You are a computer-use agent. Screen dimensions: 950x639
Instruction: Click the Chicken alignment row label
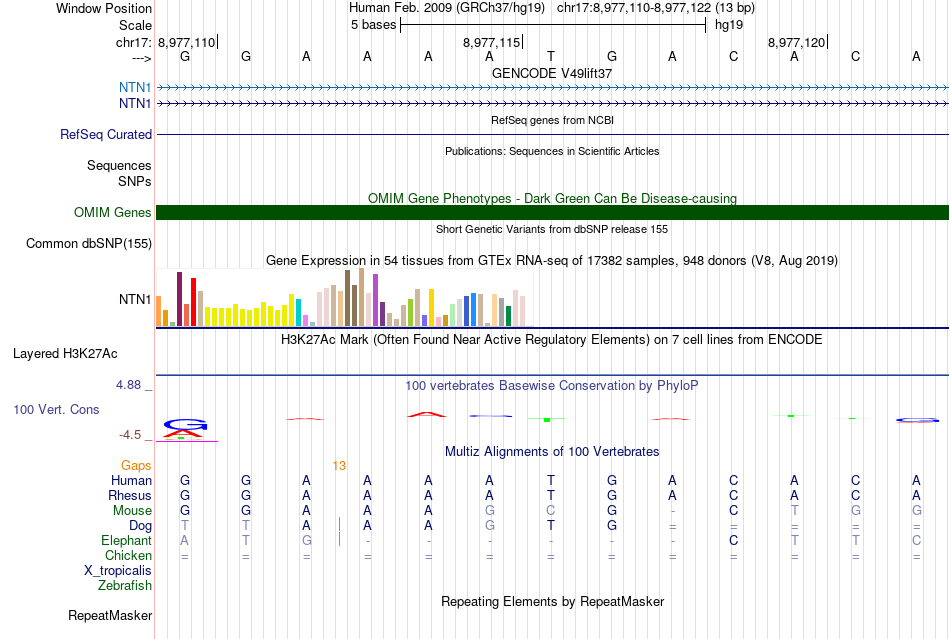(128, 555)
